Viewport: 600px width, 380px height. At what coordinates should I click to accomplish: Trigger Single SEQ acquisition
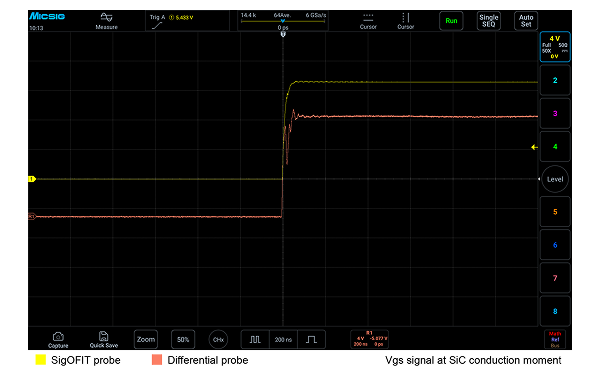[489, 21]
